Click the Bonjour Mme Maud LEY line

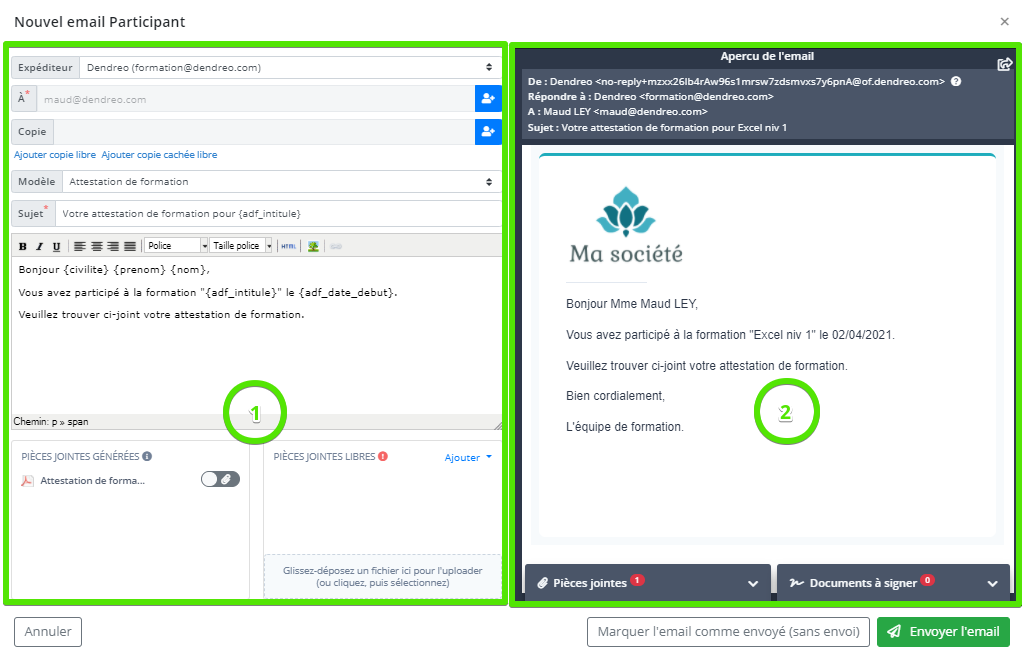[x=632, y=304]
